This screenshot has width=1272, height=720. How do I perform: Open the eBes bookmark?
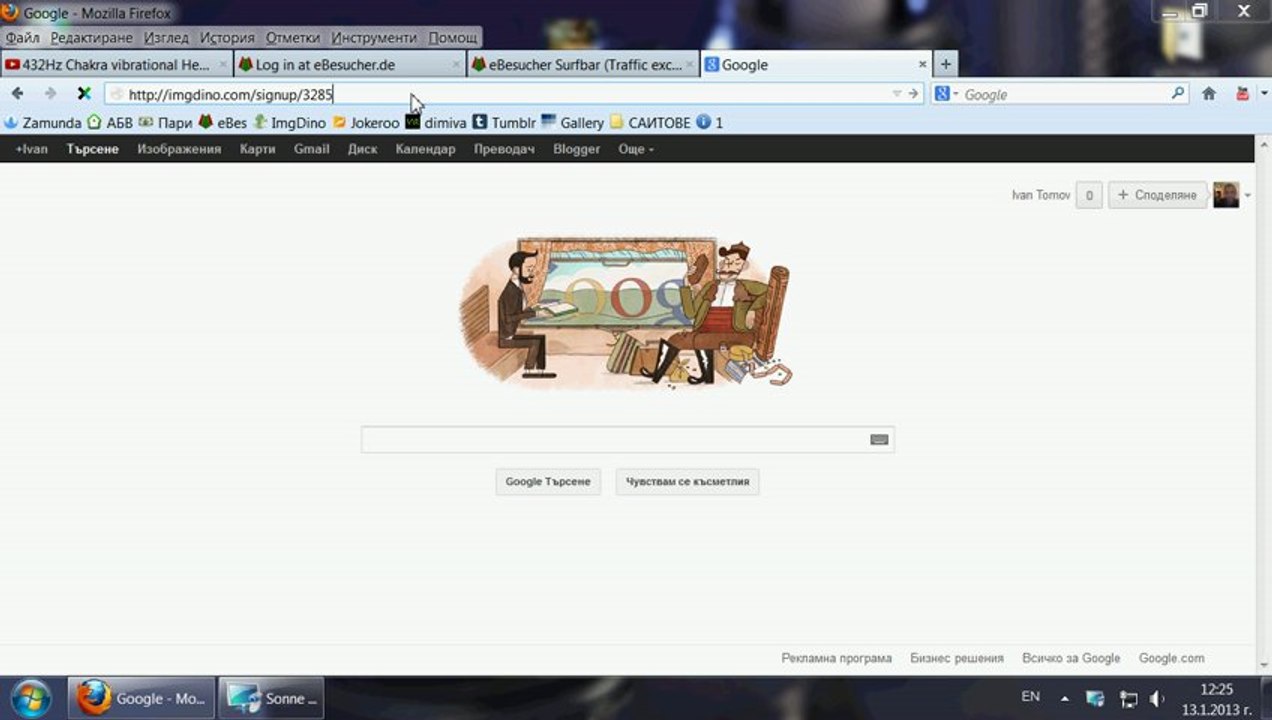click(x=223, y=123)
